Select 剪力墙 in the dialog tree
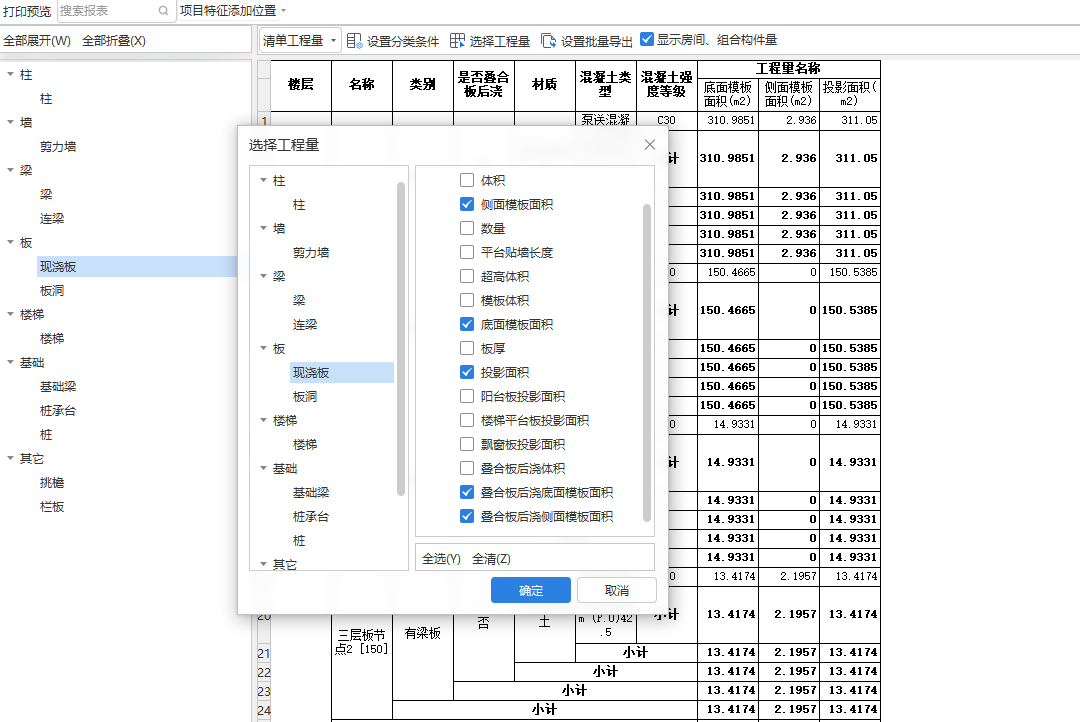1080x722 pixels. (x=311, y=253)
